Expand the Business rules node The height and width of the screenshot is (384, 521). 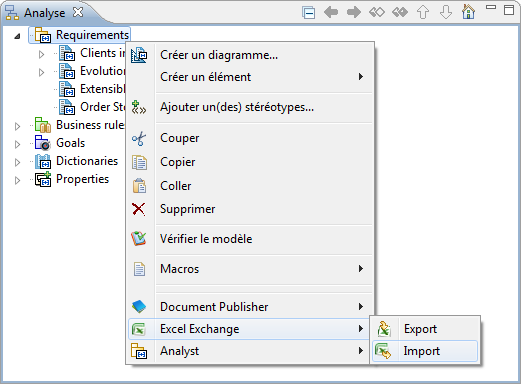click(x=17, y=126)
